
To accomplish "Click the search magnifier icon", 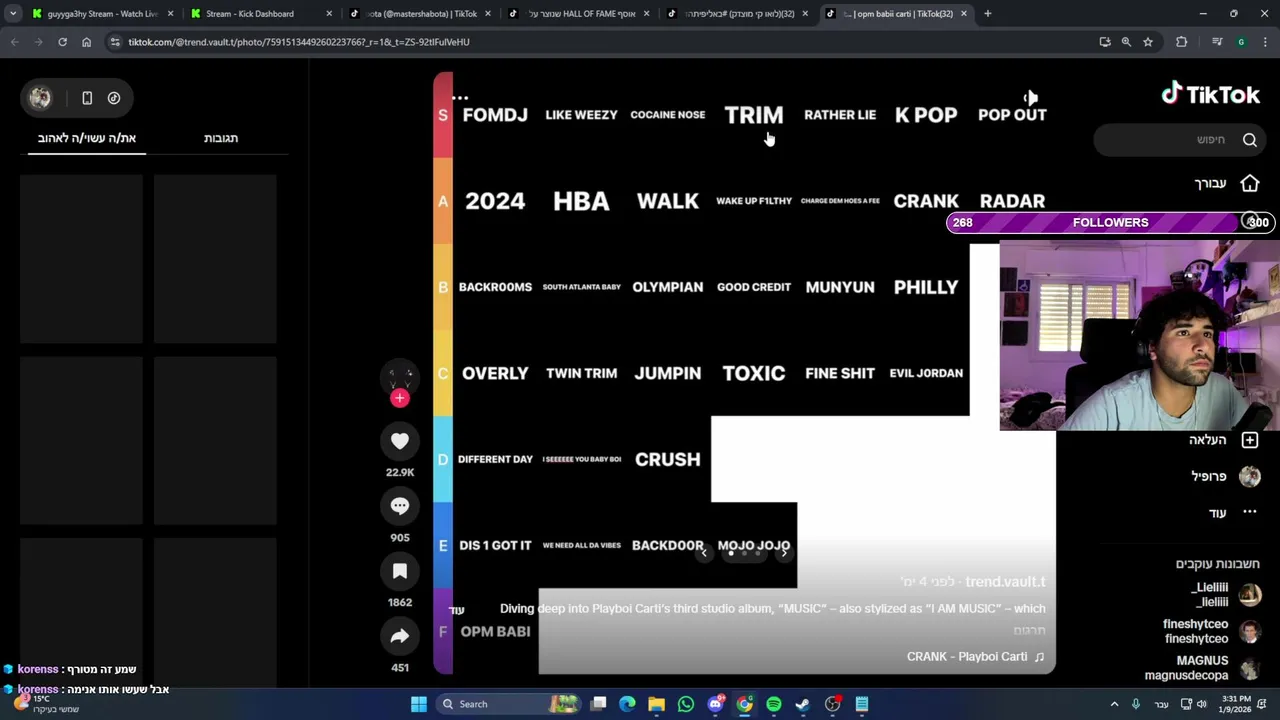I will [x=1250, y=140].
